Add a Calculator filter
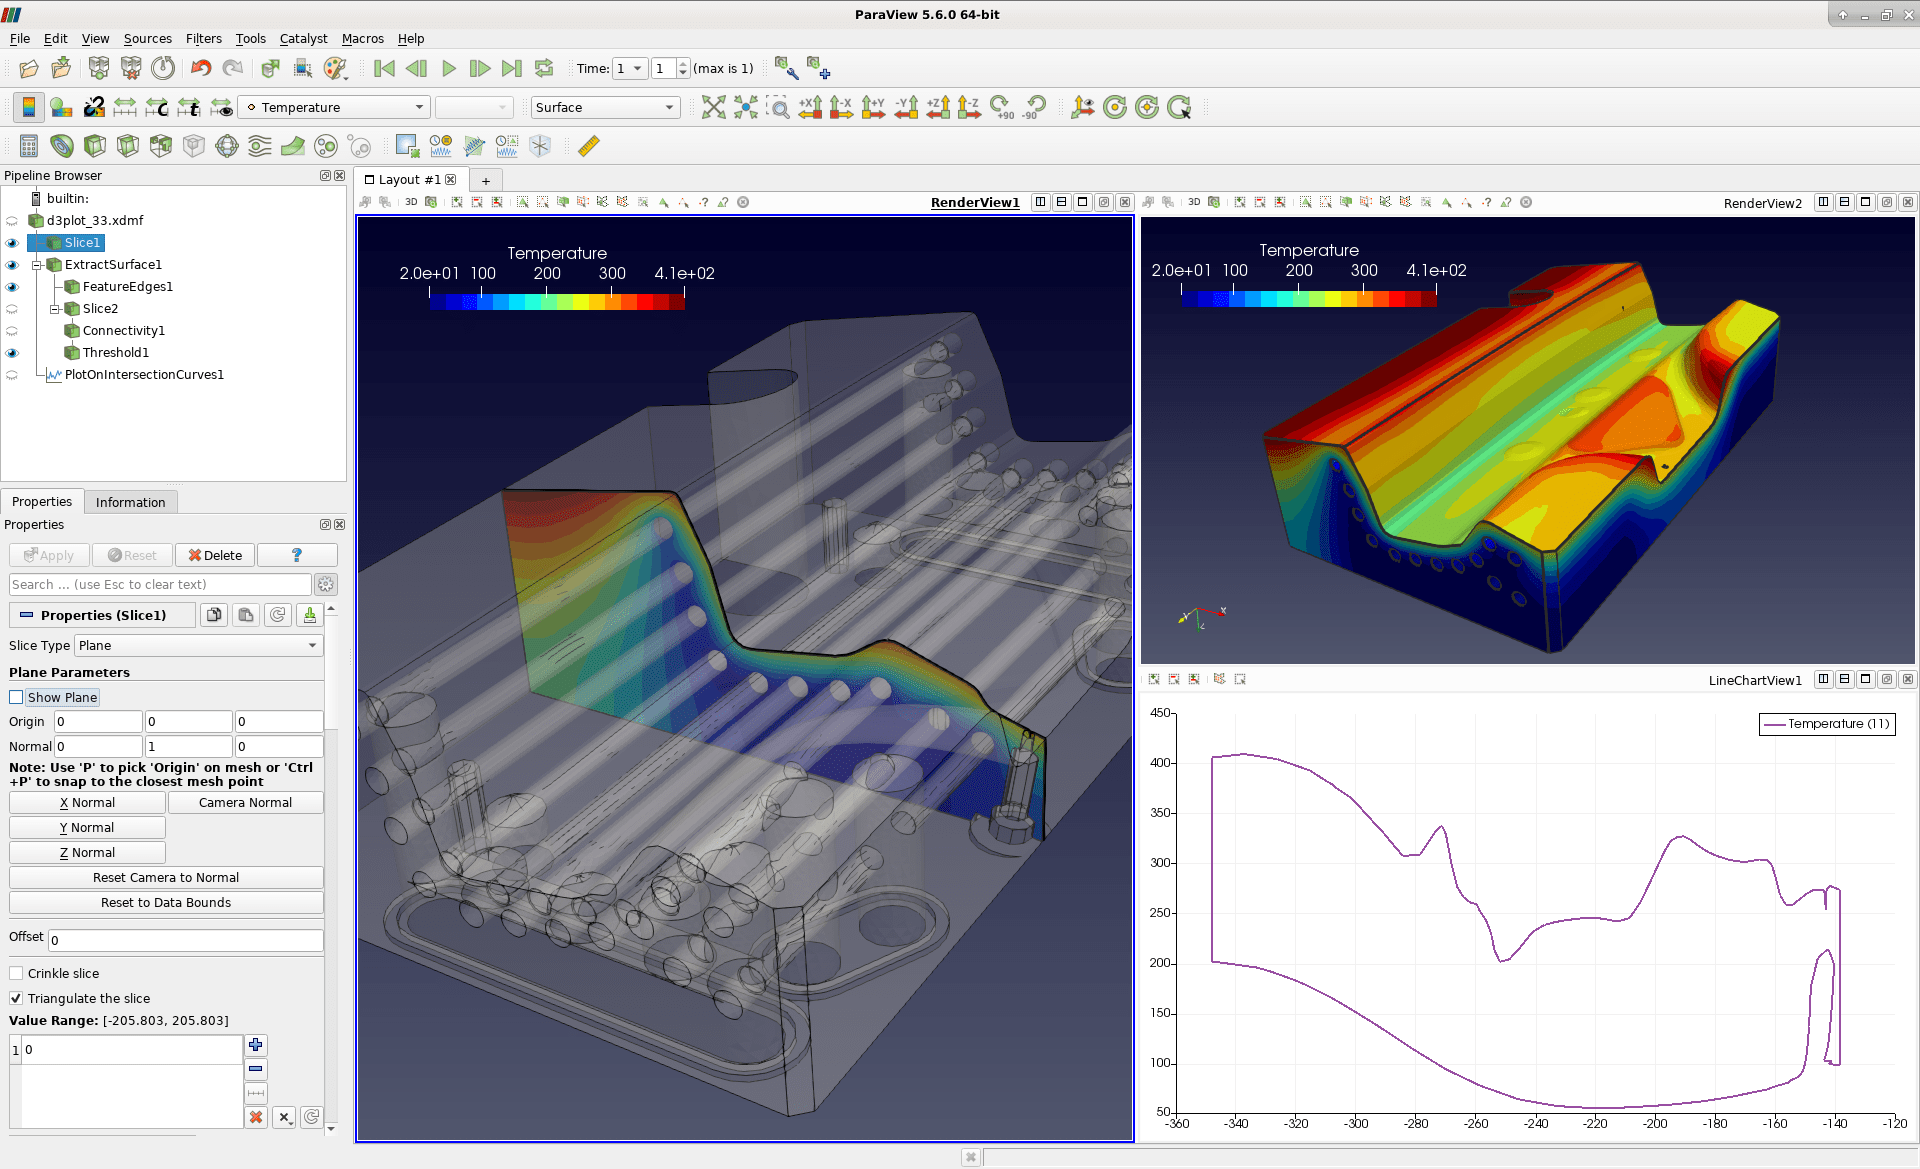 click(29, 146)
